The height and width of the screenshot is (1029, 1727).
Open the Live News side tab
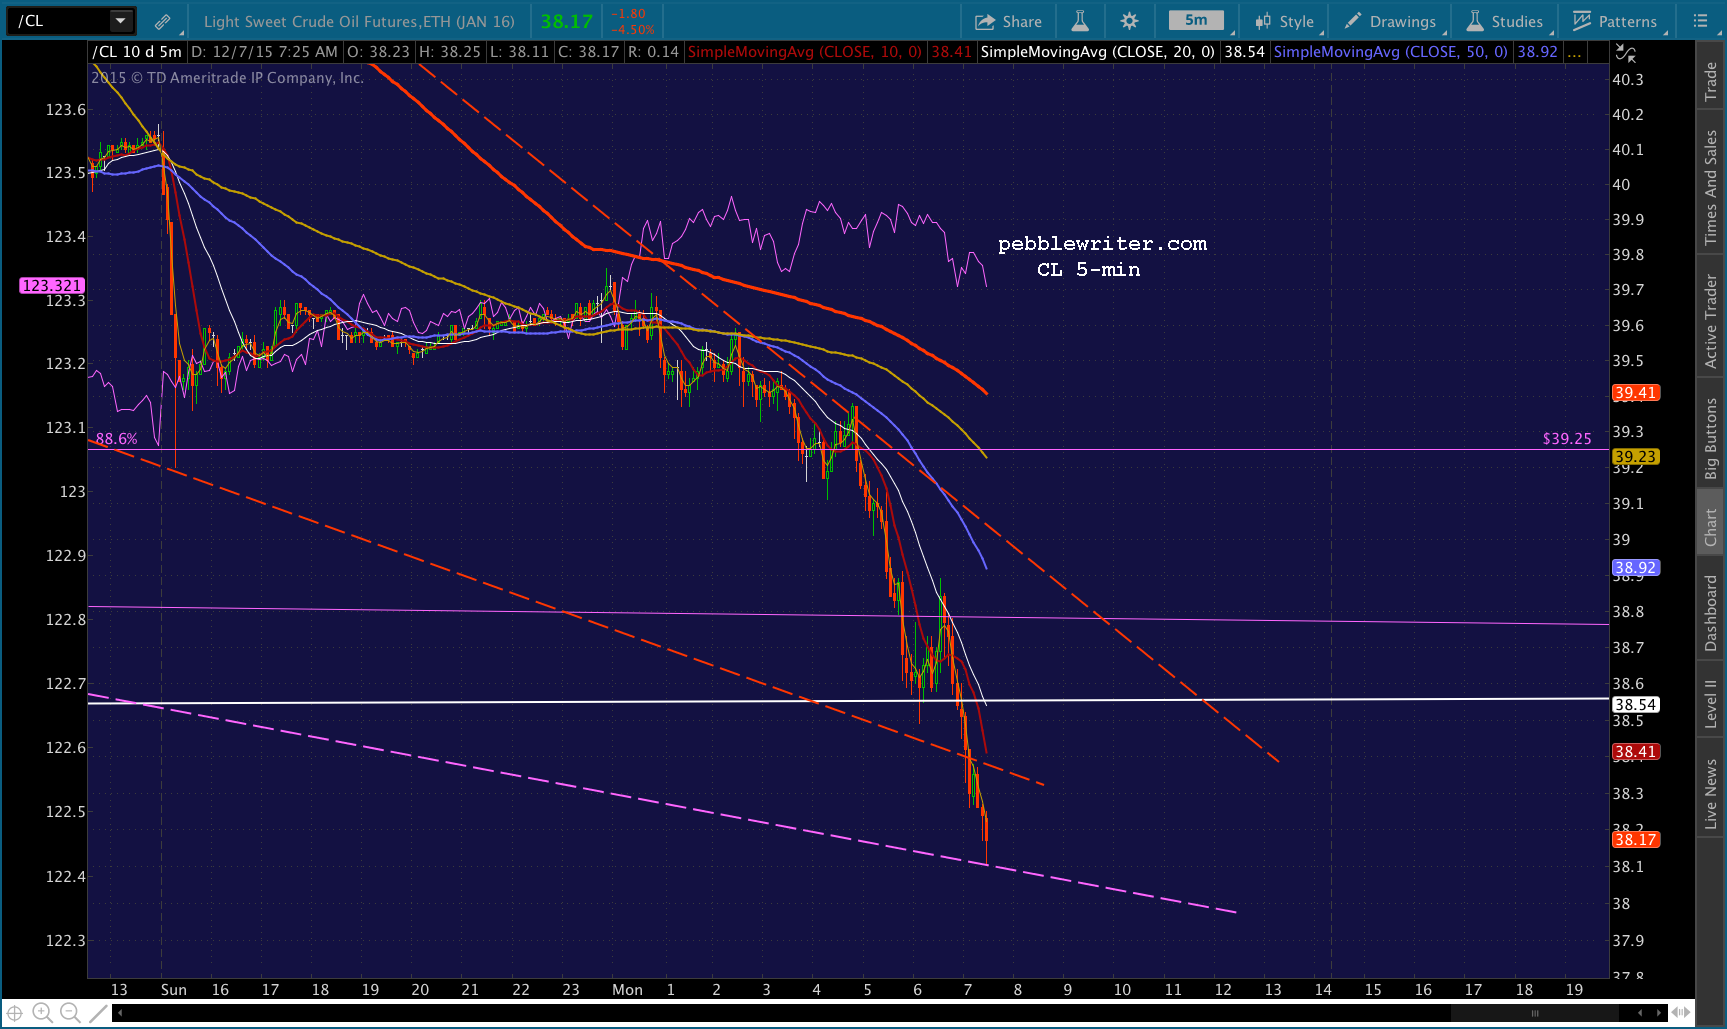[x=1711, y=794]
